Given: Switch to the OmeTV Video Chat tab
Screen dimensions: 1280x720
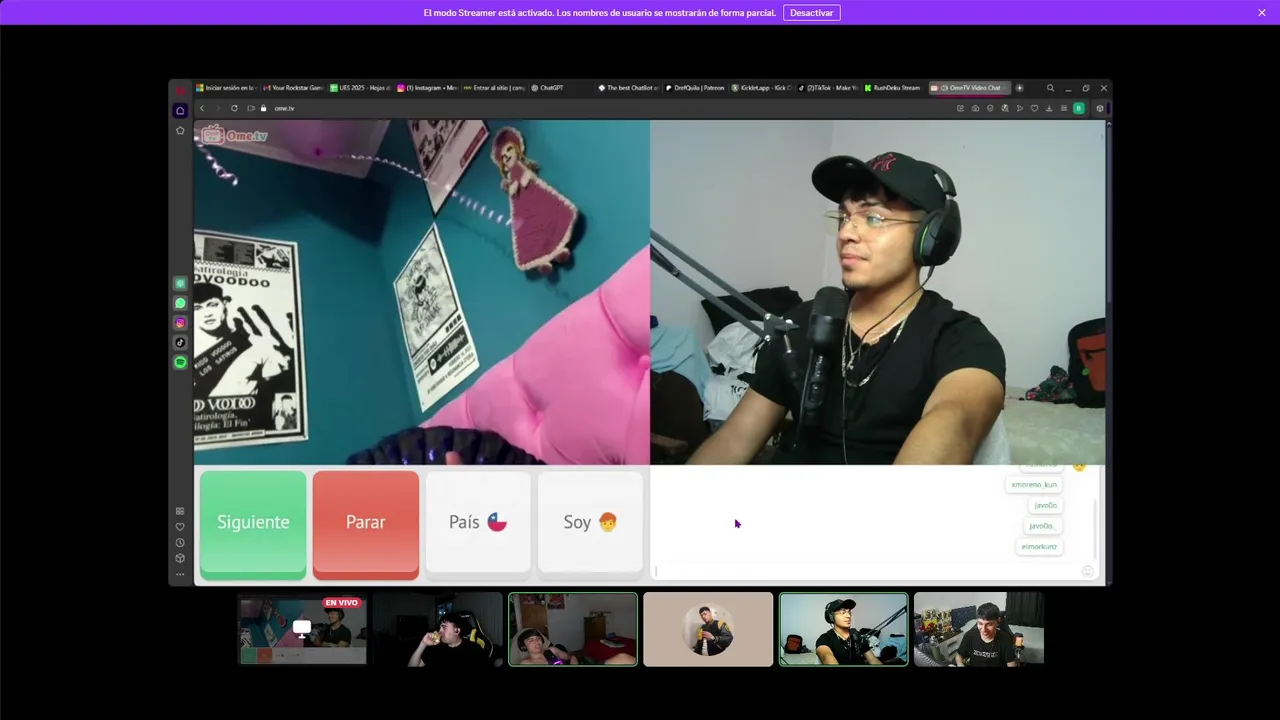Looking at the screenshot, I should [970, 88].
